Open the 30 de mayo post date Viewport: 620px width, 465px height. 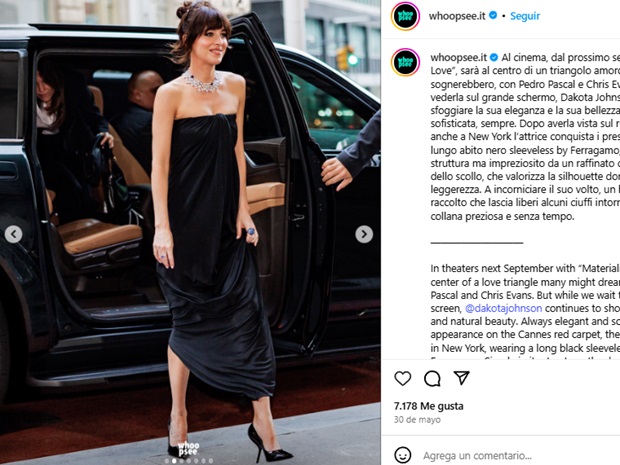[417, 420]
